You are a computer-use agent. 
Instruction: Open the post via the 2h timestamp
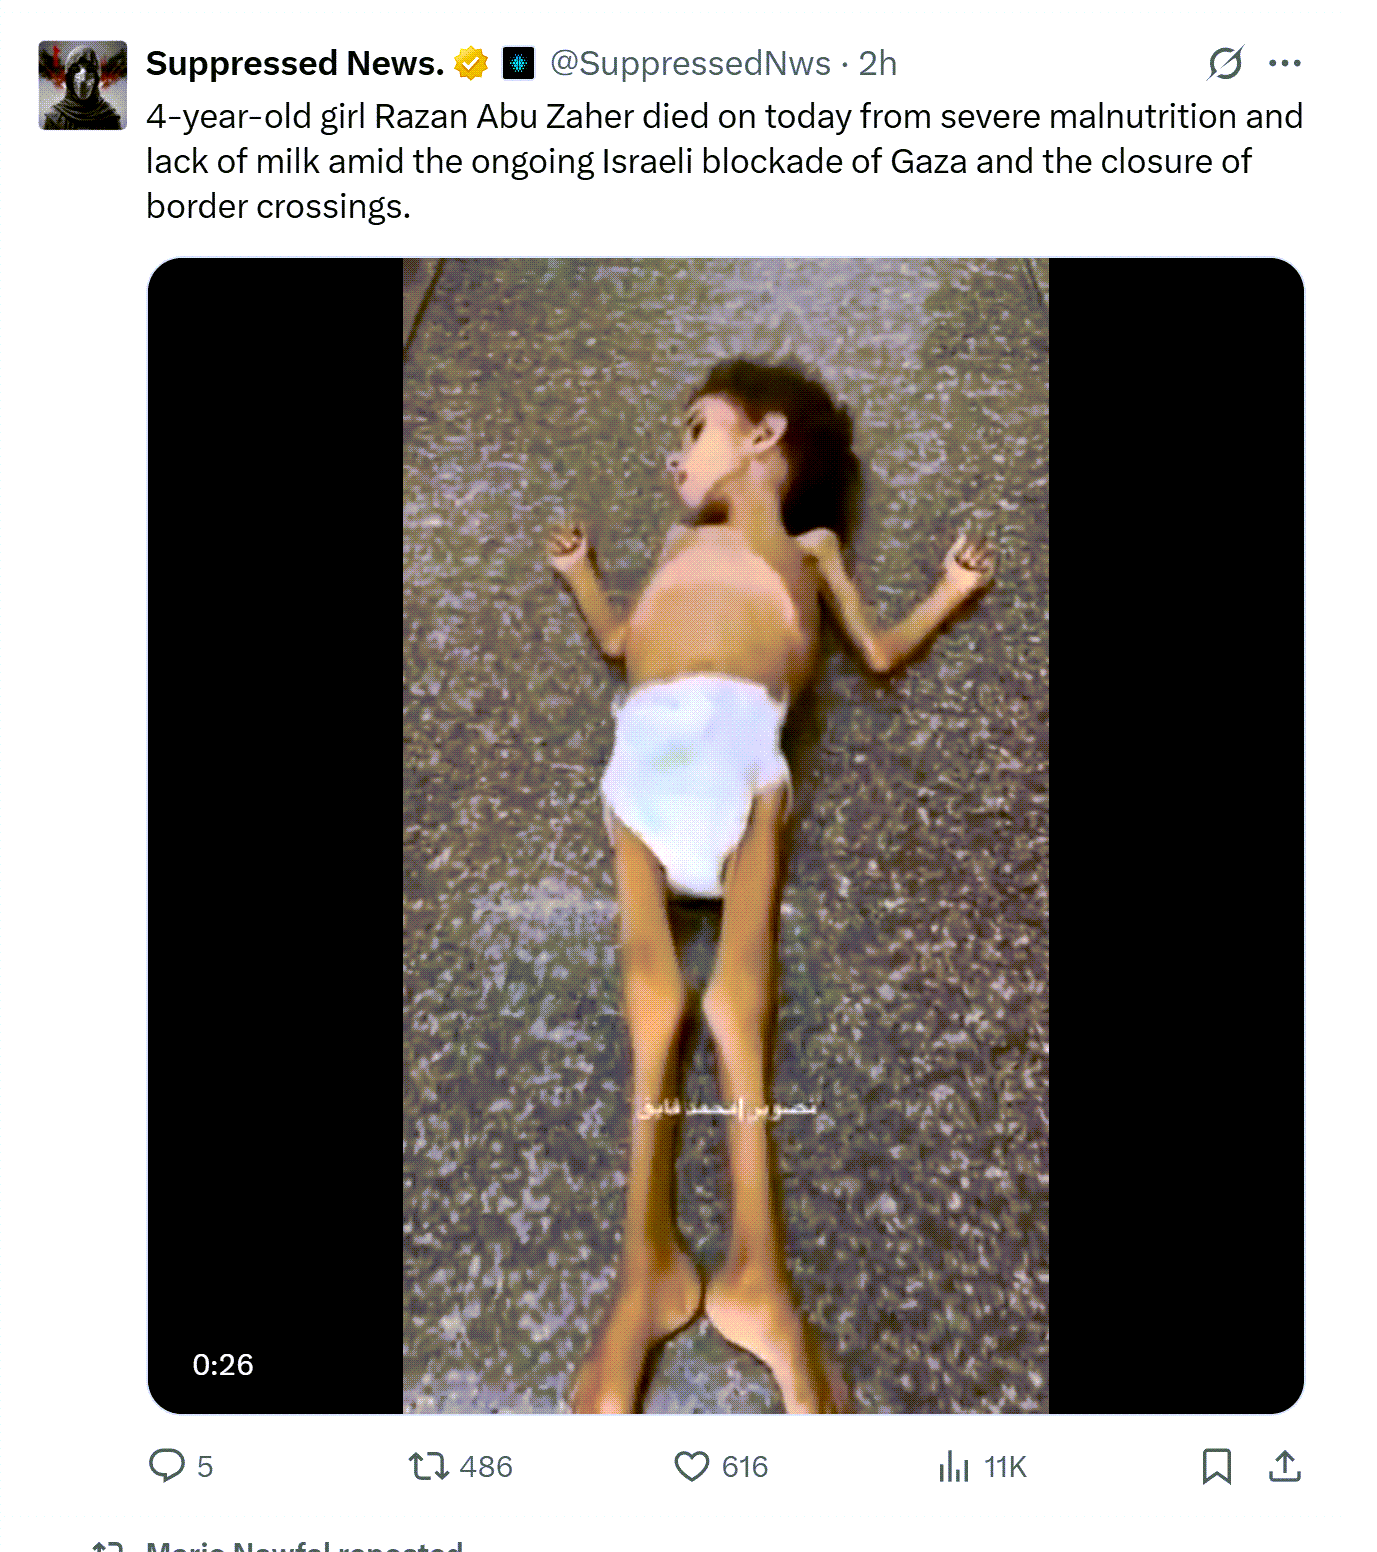877,63
